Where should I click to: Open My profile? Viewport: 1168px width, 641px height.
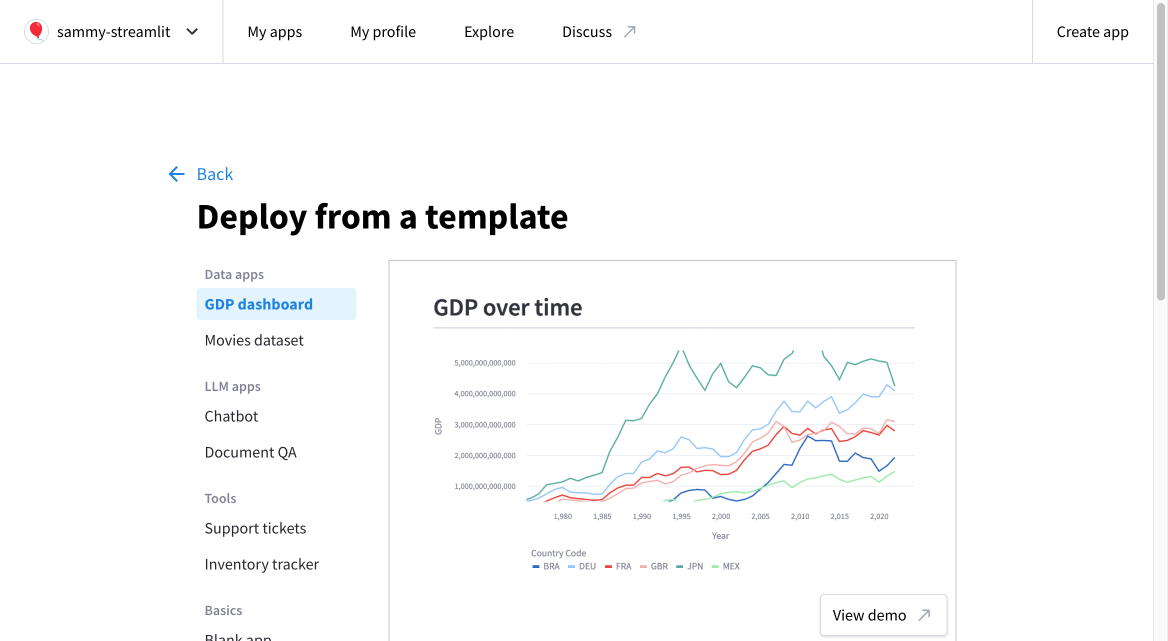pos(383,31)
